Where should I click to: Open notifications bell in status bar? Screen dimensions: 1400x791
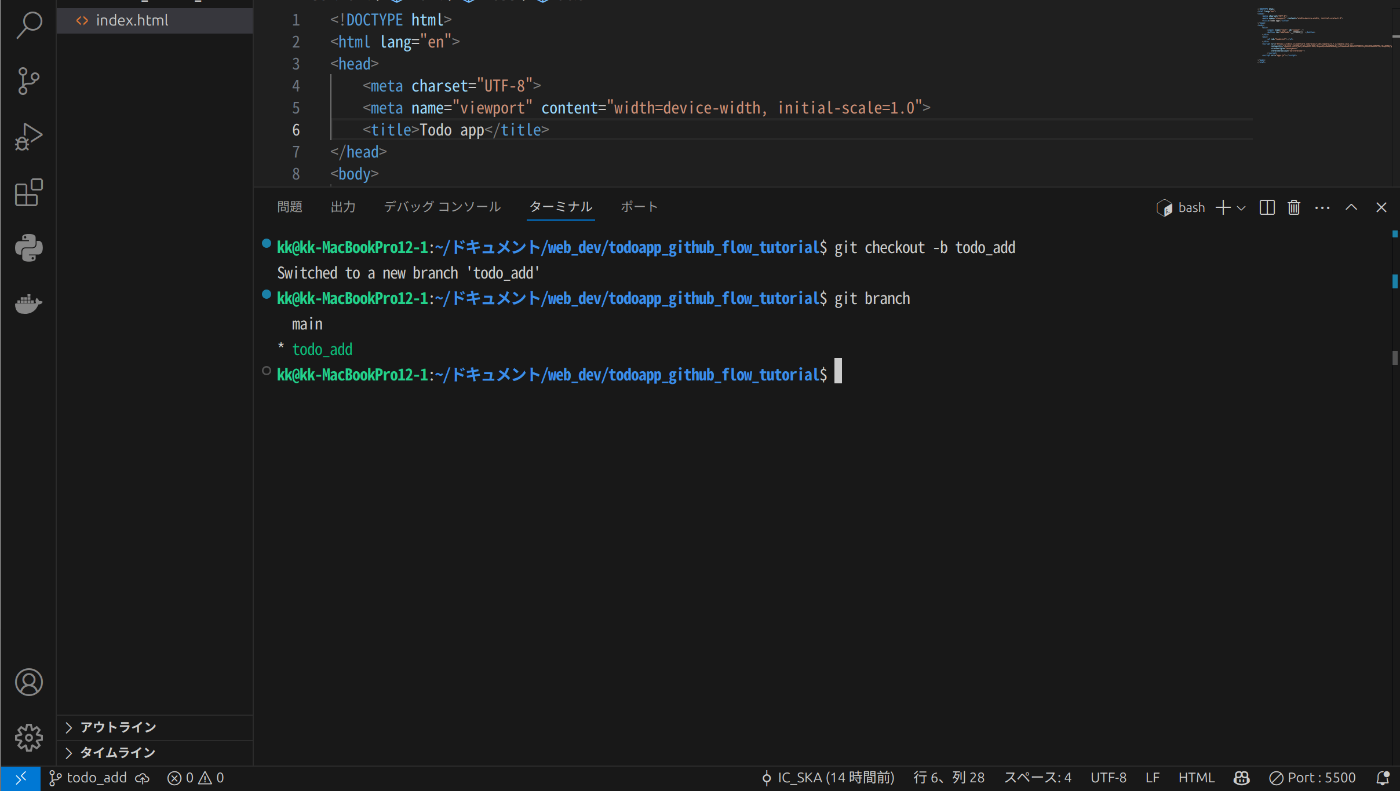tap(1383, 778)
